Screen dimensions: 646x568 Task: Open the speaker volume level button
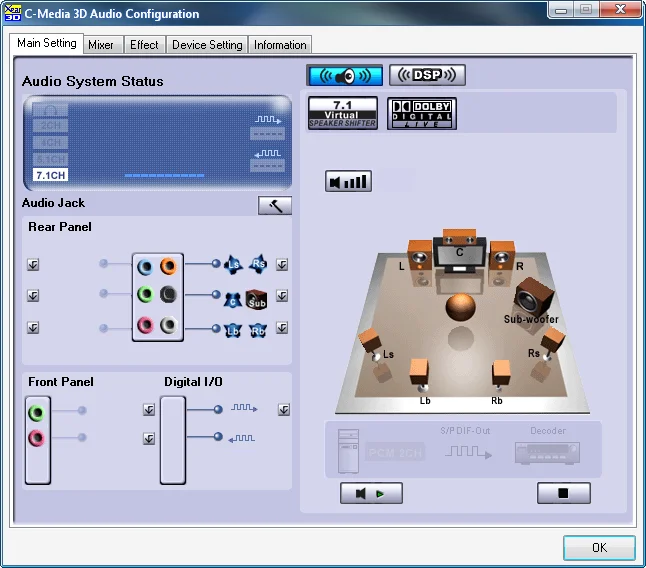348,181
